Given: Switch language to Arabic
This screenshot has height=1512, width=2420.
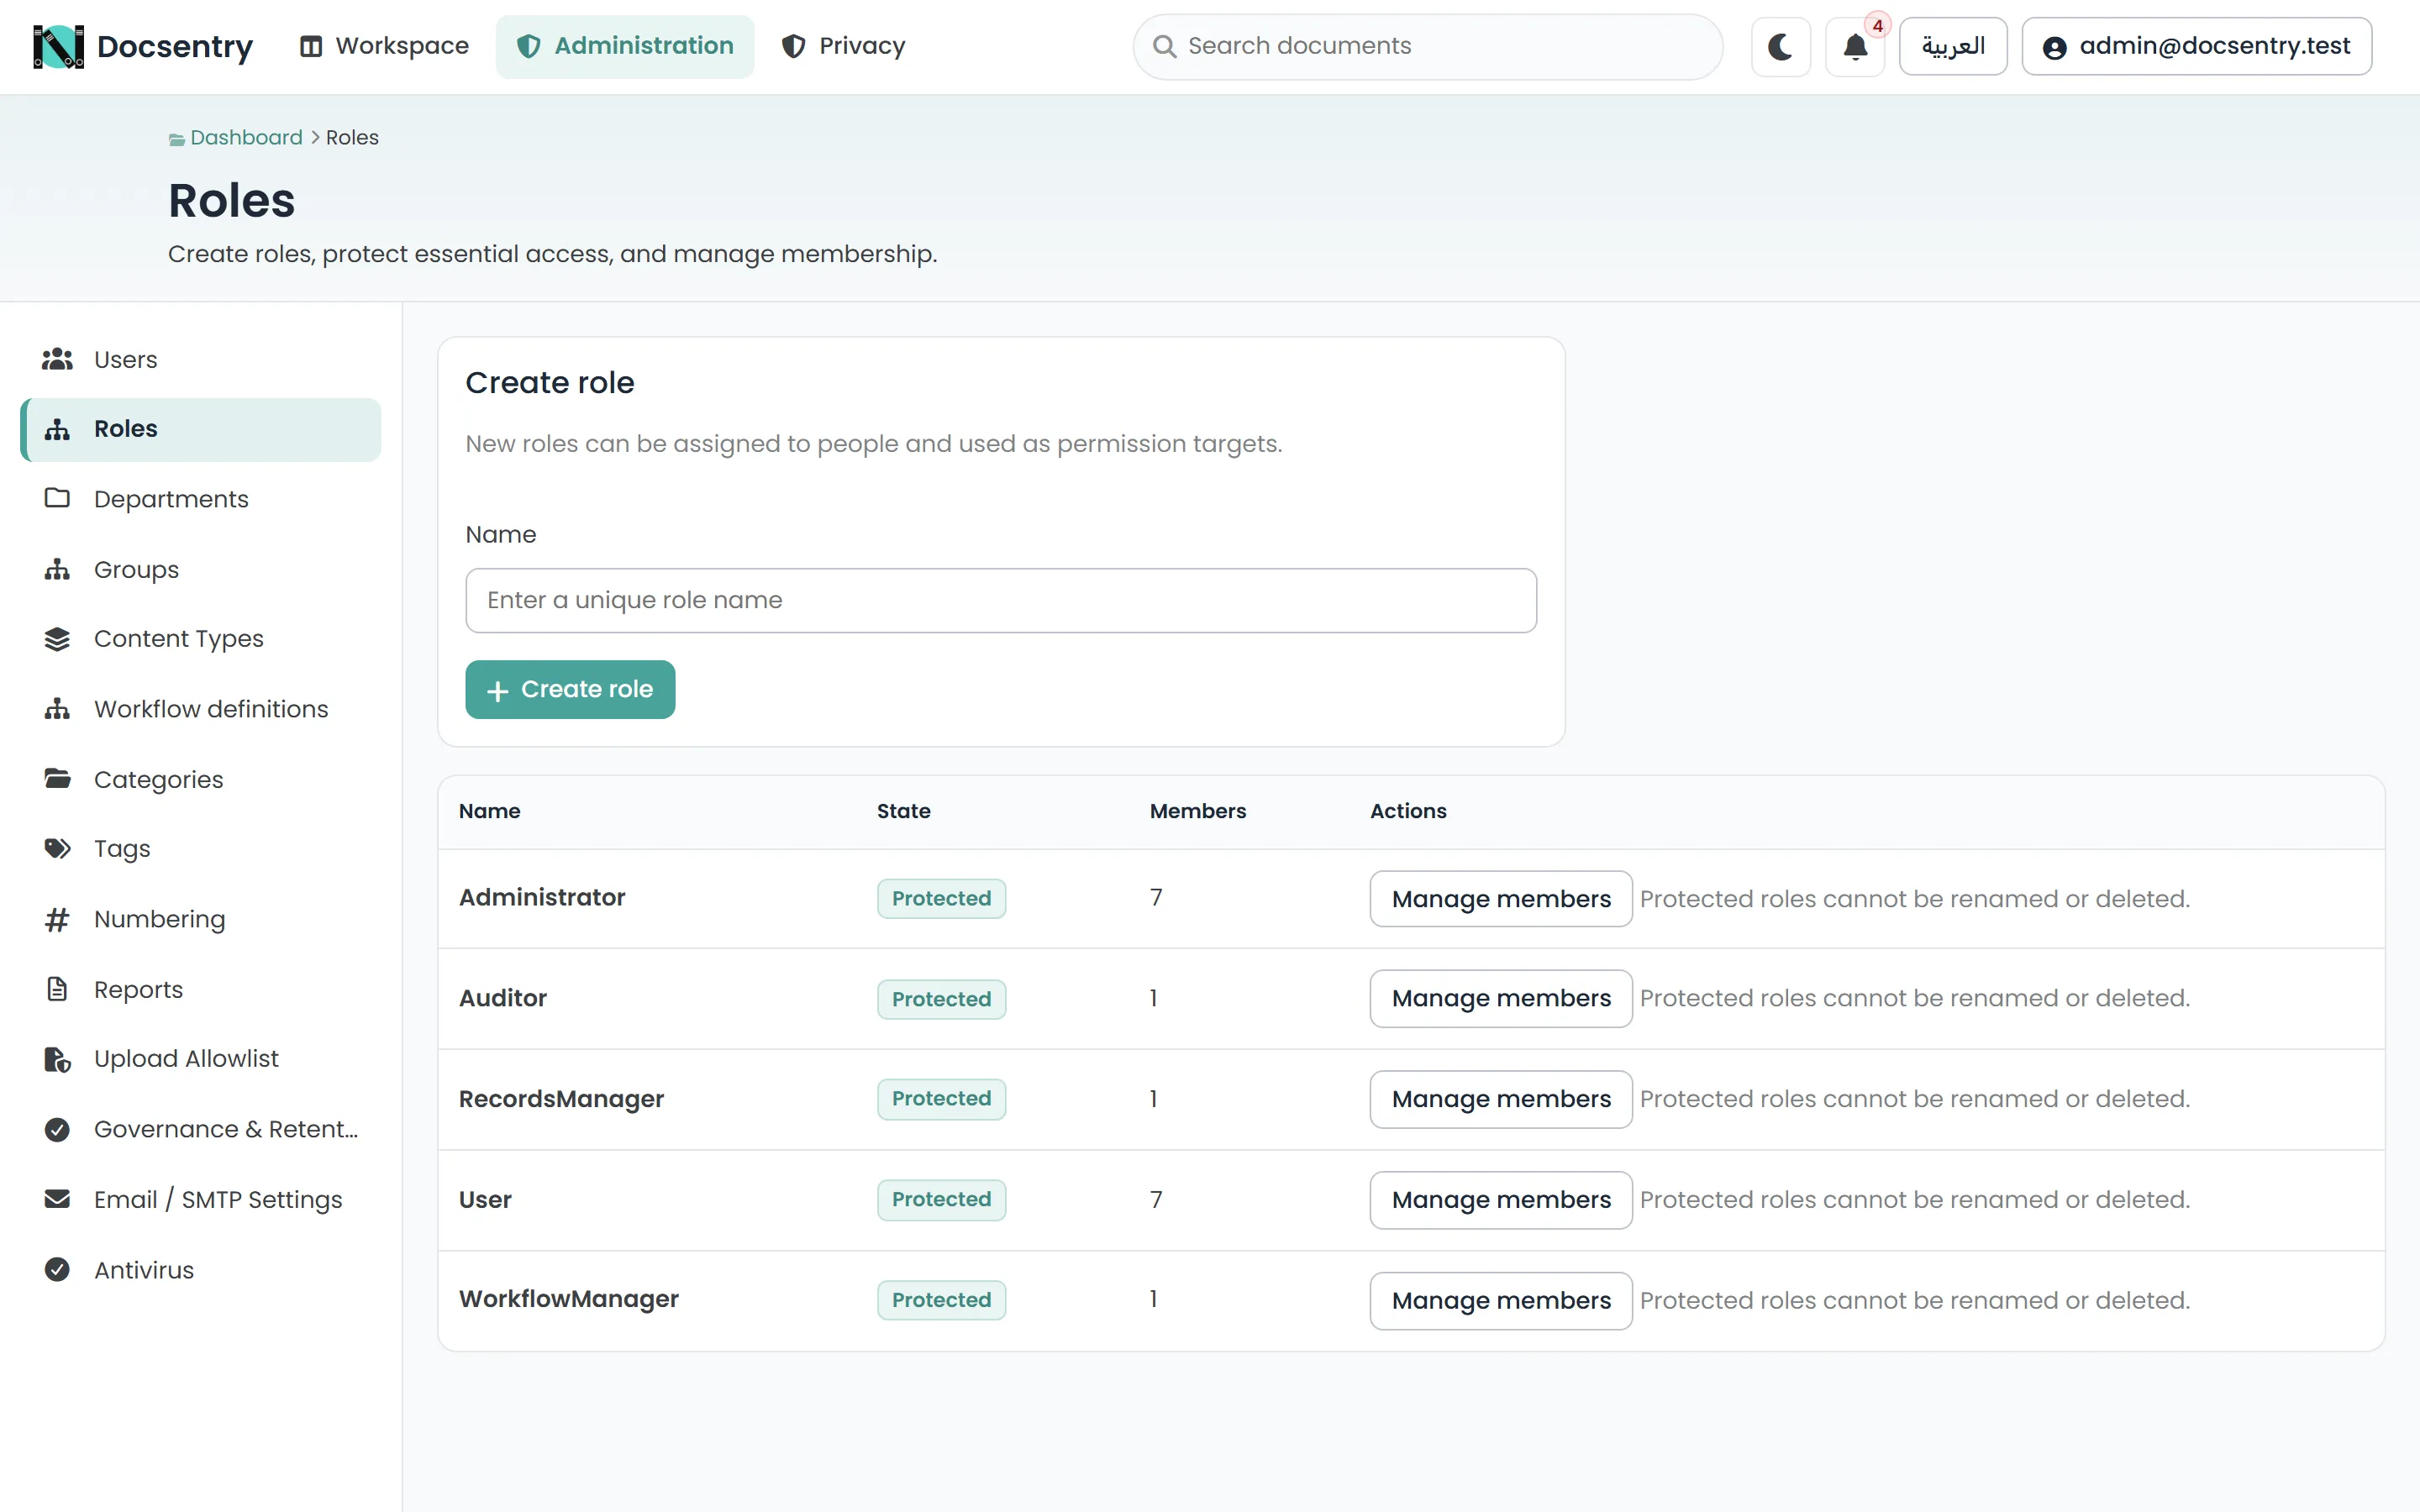Looking at the screenshot, I should [1953, 46].
